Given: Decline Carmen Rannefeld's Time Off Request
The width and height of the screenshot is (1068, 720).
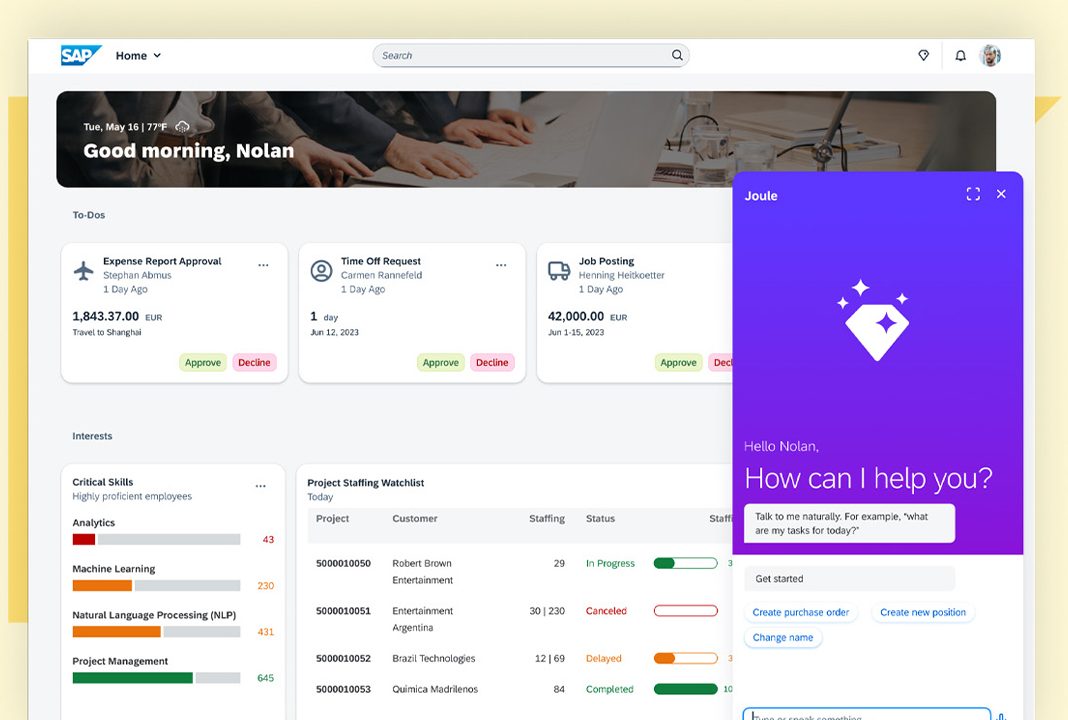Looking at the screenshot, I should click(x=492, y=362).
